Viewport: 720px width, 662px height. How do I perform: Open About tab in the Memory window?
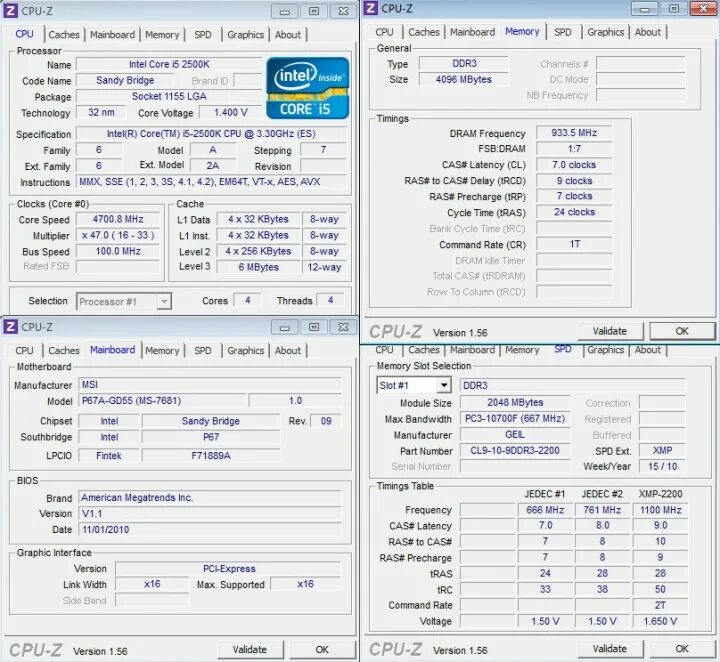[648, 32]
